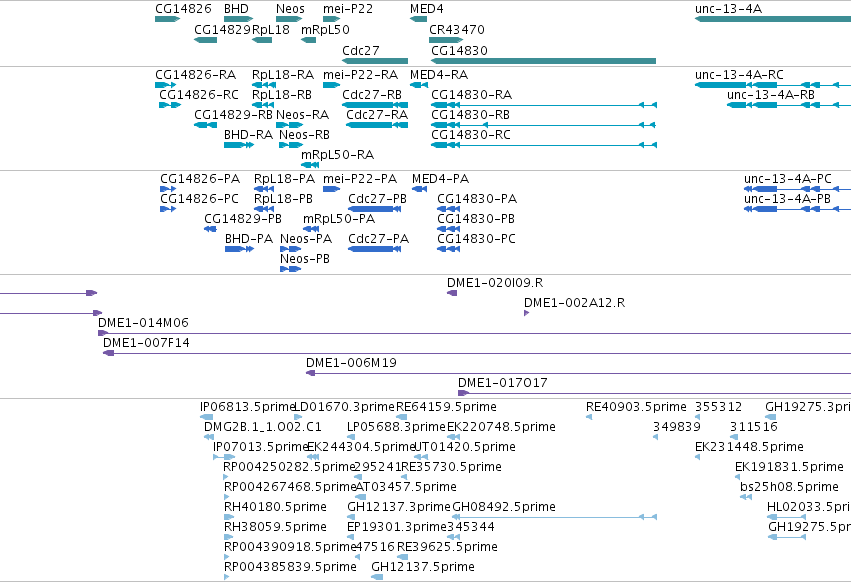Select the mRpL50 gene
The image size is (851, 582).
(x=308, y=40)
